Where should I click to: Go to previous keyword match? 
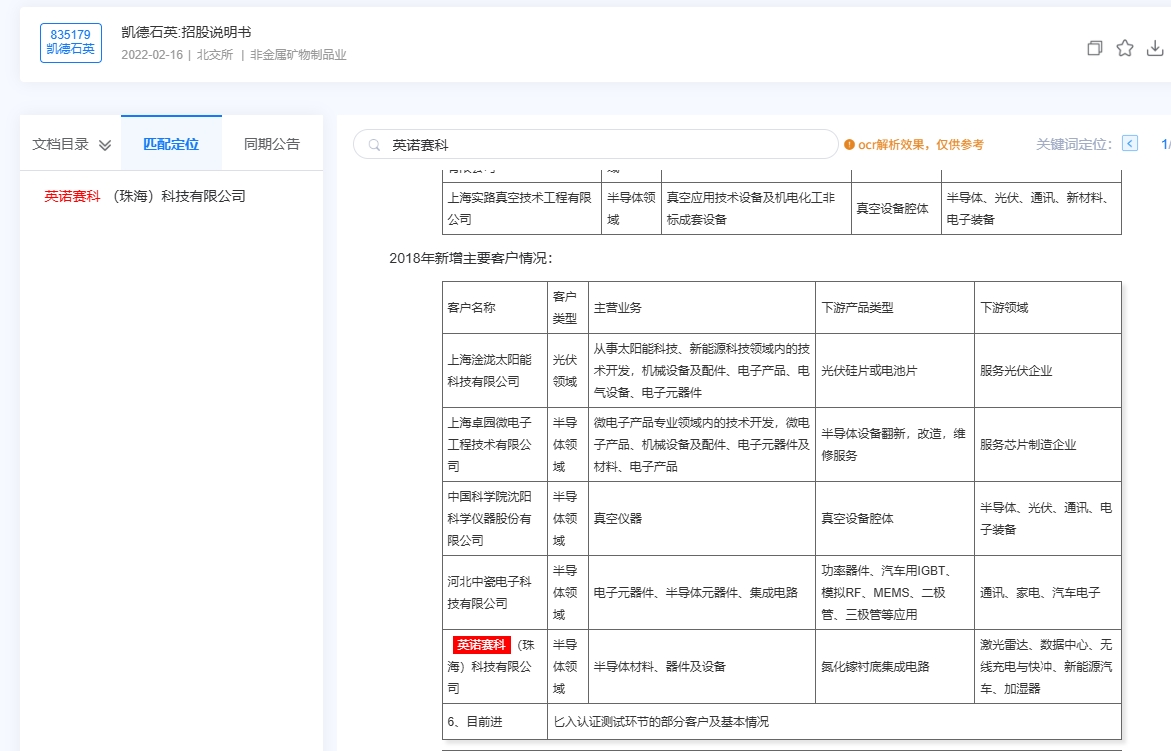point(1130,143)
